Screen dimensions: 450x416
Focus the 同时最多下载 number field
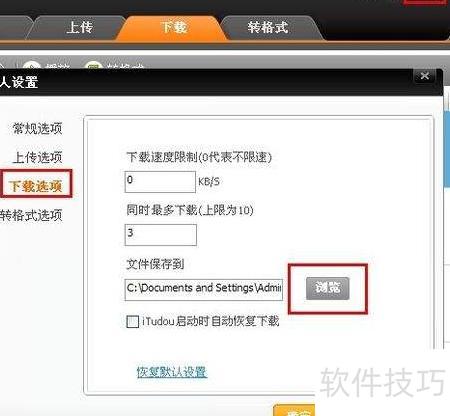coord(161,235)
